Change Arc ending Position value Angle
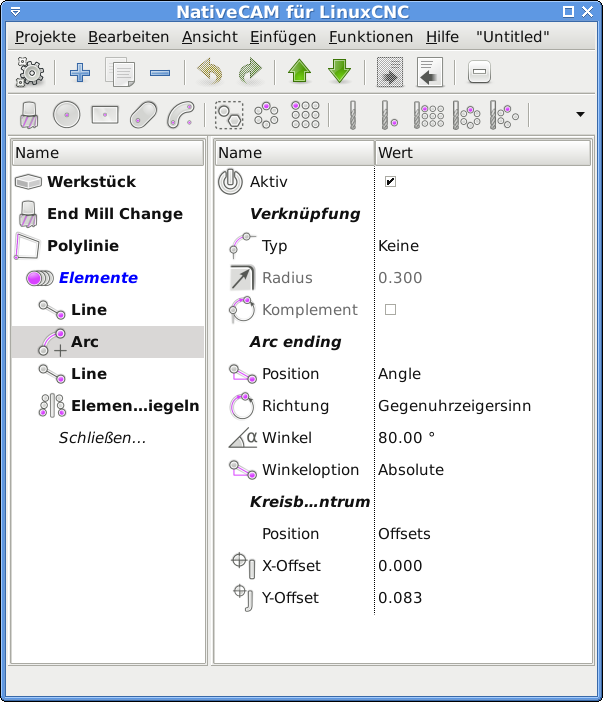 [x=399, y=374]
